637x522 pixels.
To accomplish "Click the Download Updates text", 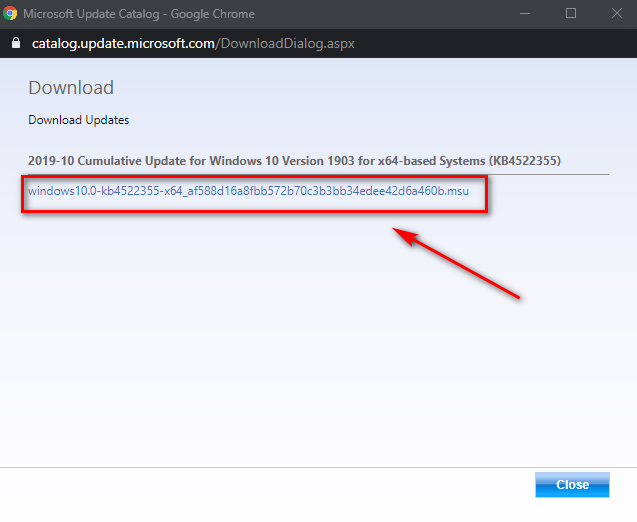I will tap(78, 120).
